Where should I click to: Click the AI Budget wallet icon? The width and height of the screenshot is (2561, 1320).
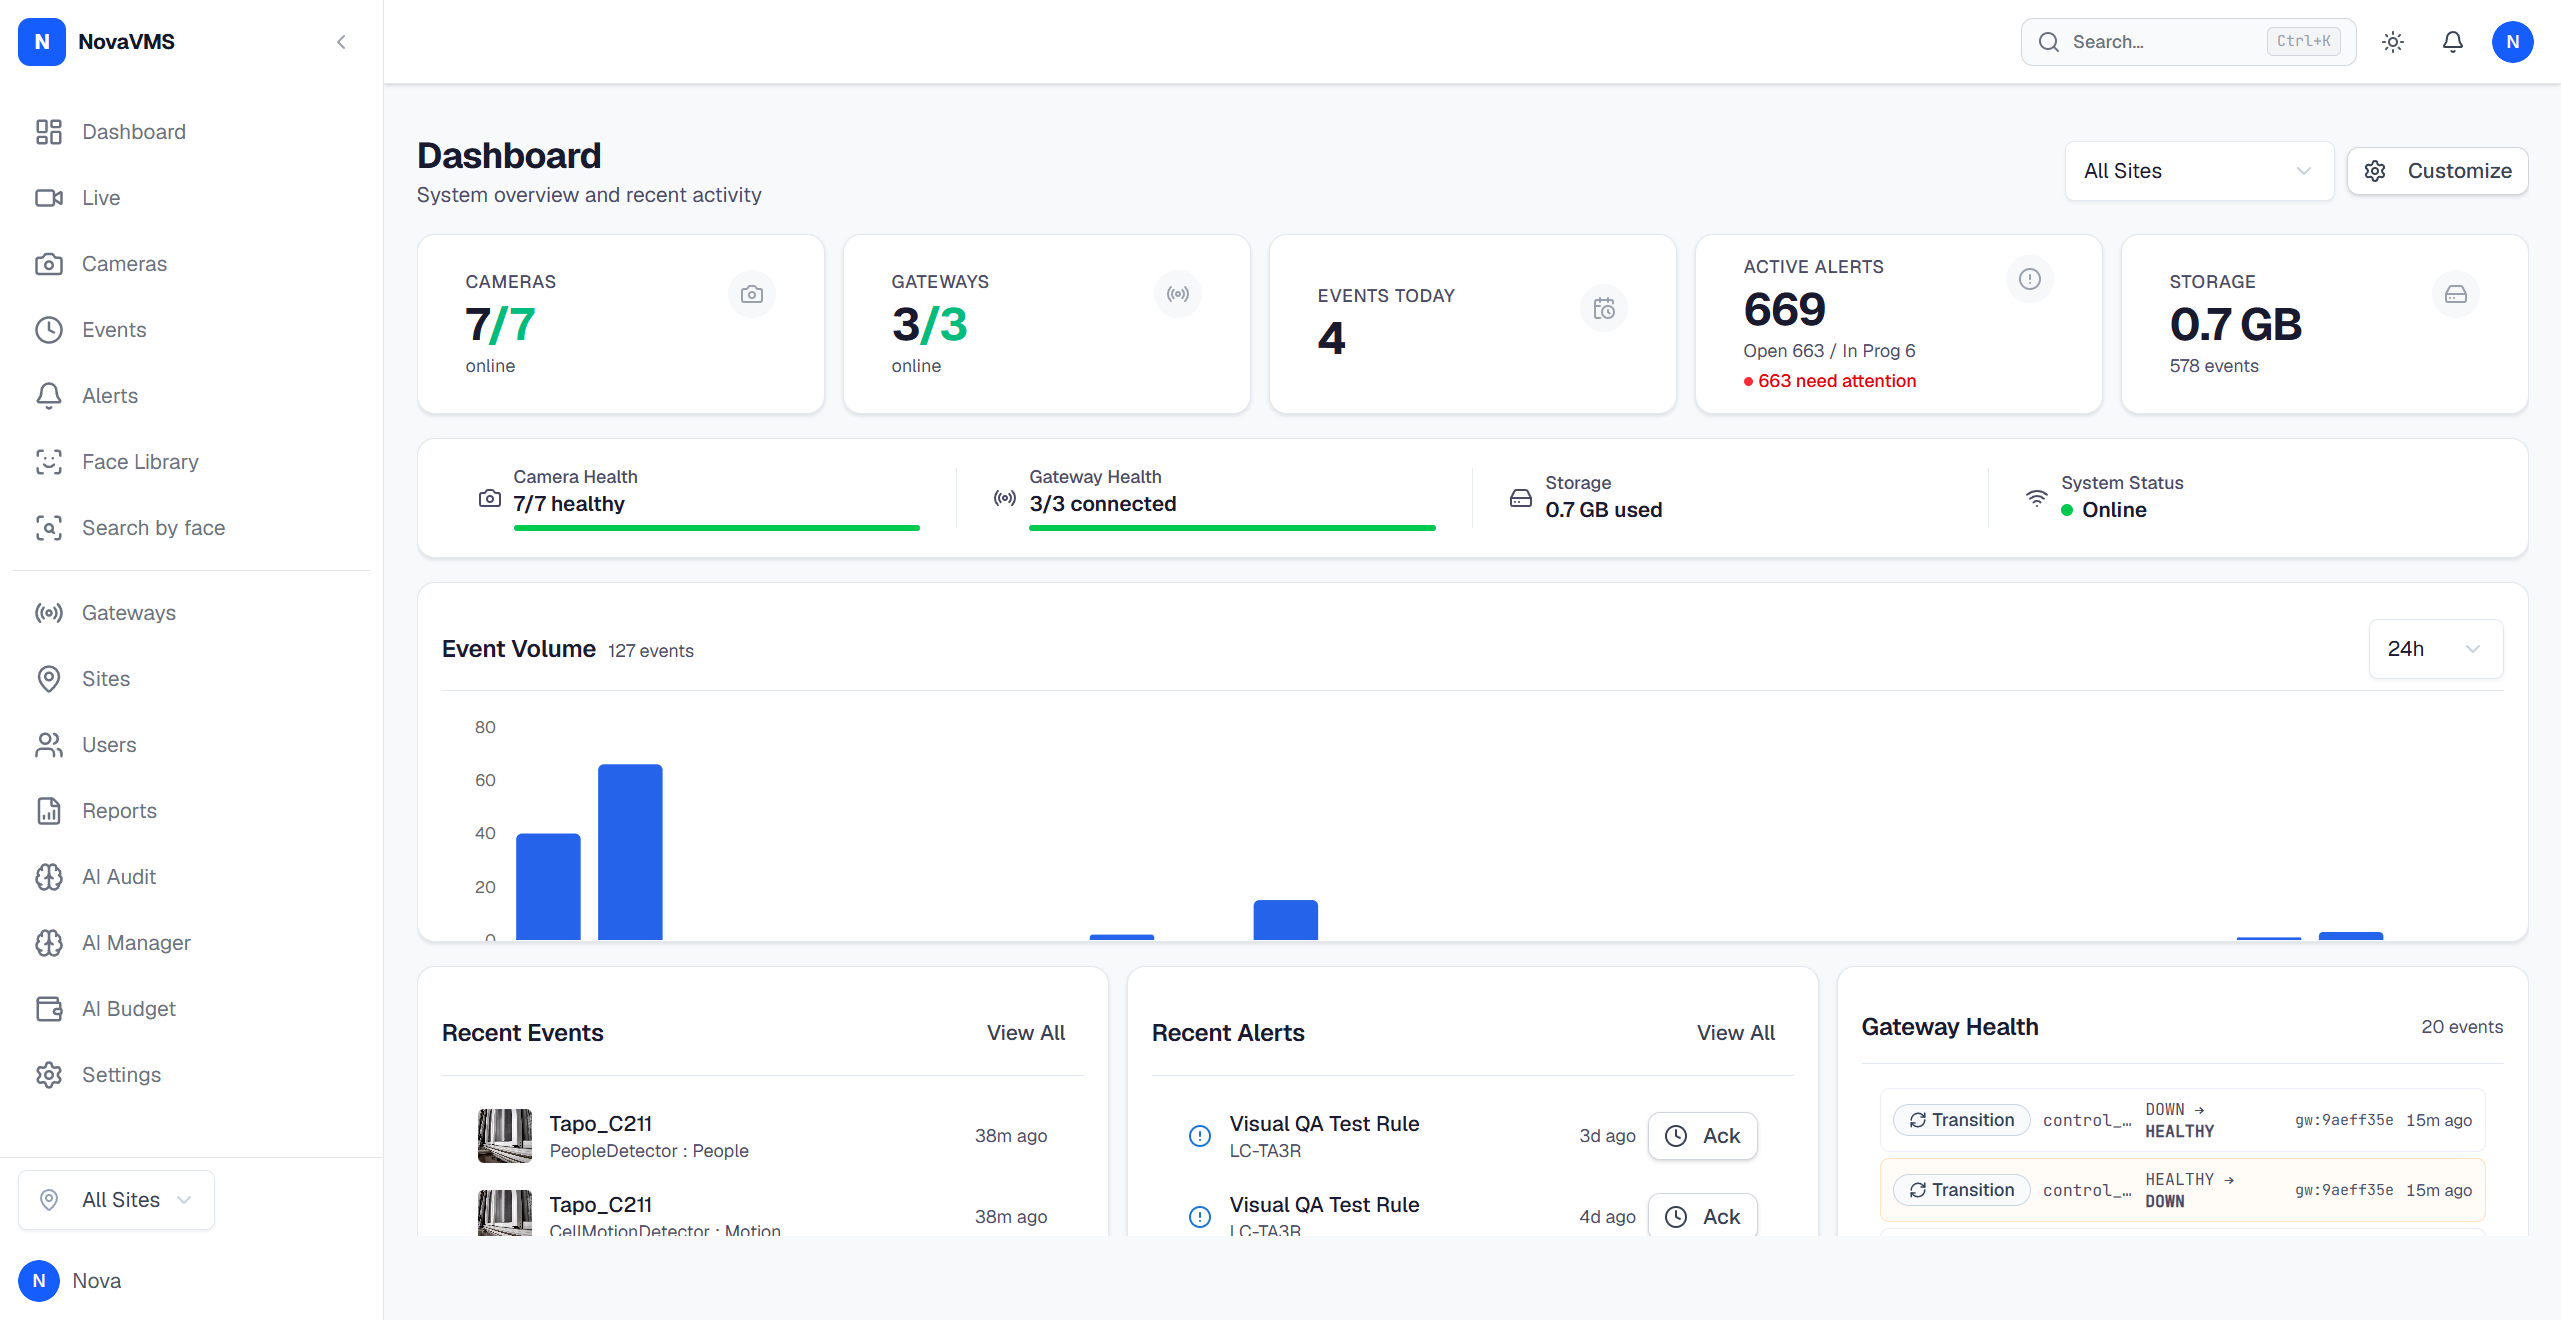pyautogui.click(x=49, y=1009)
